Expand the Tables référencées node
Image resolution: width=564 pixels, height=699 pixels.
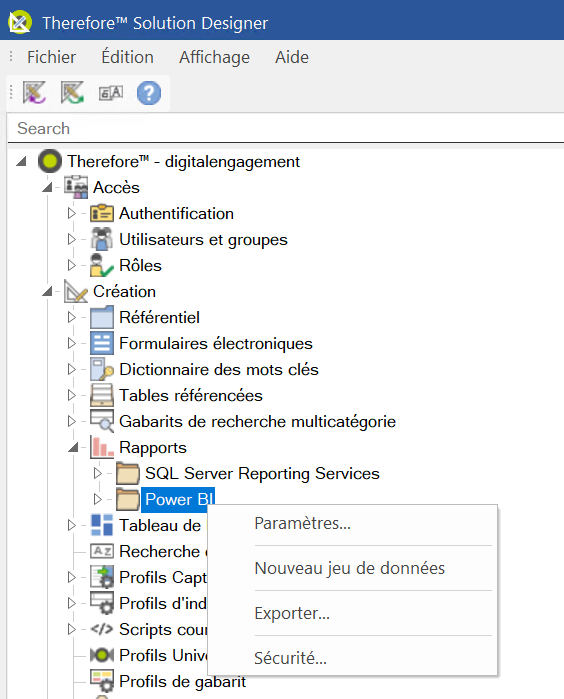tap(71, 395)
